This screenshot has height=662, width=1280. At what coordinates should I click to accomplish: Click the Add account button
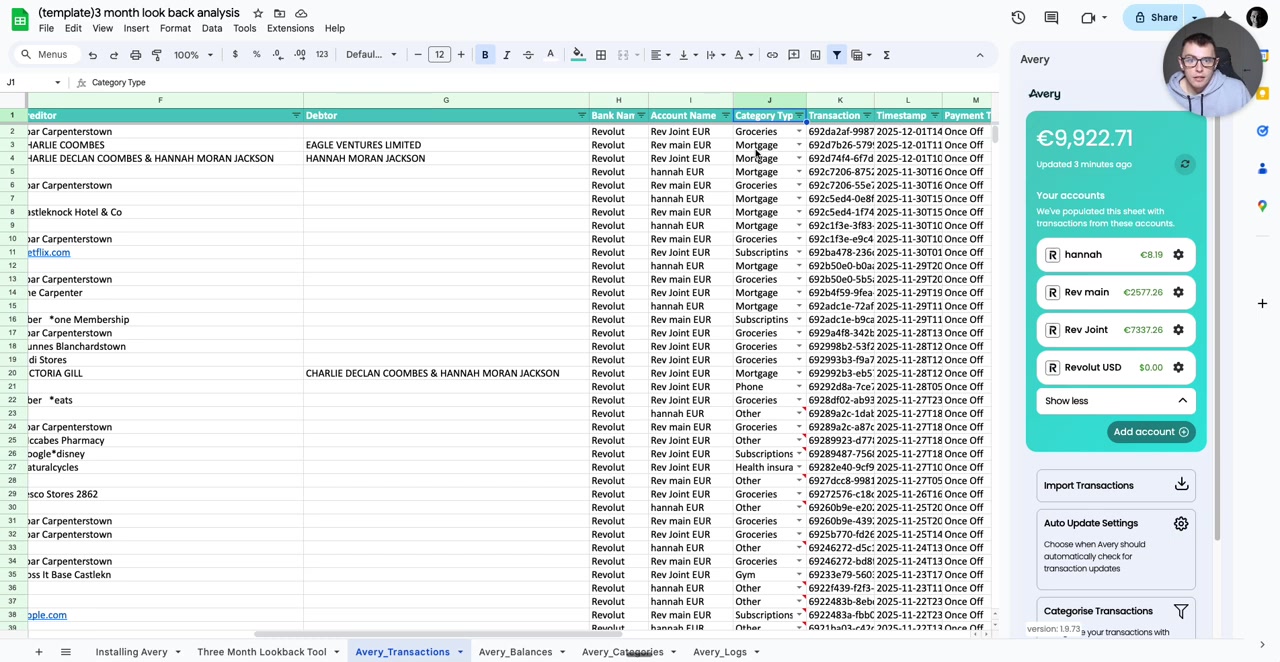tap(1150, 431)
